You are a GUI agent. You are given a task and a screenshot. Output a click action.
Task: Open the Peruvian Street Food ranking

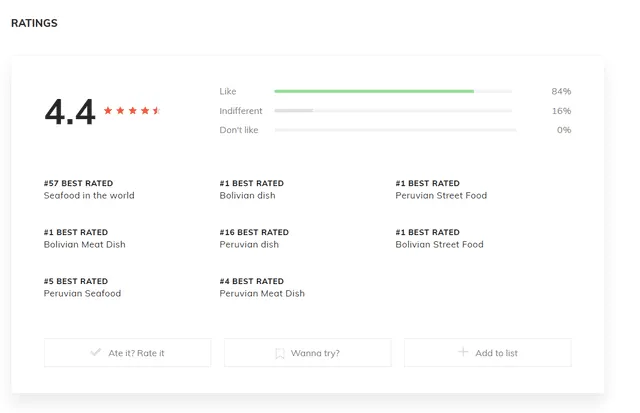(x=441, y=196)
